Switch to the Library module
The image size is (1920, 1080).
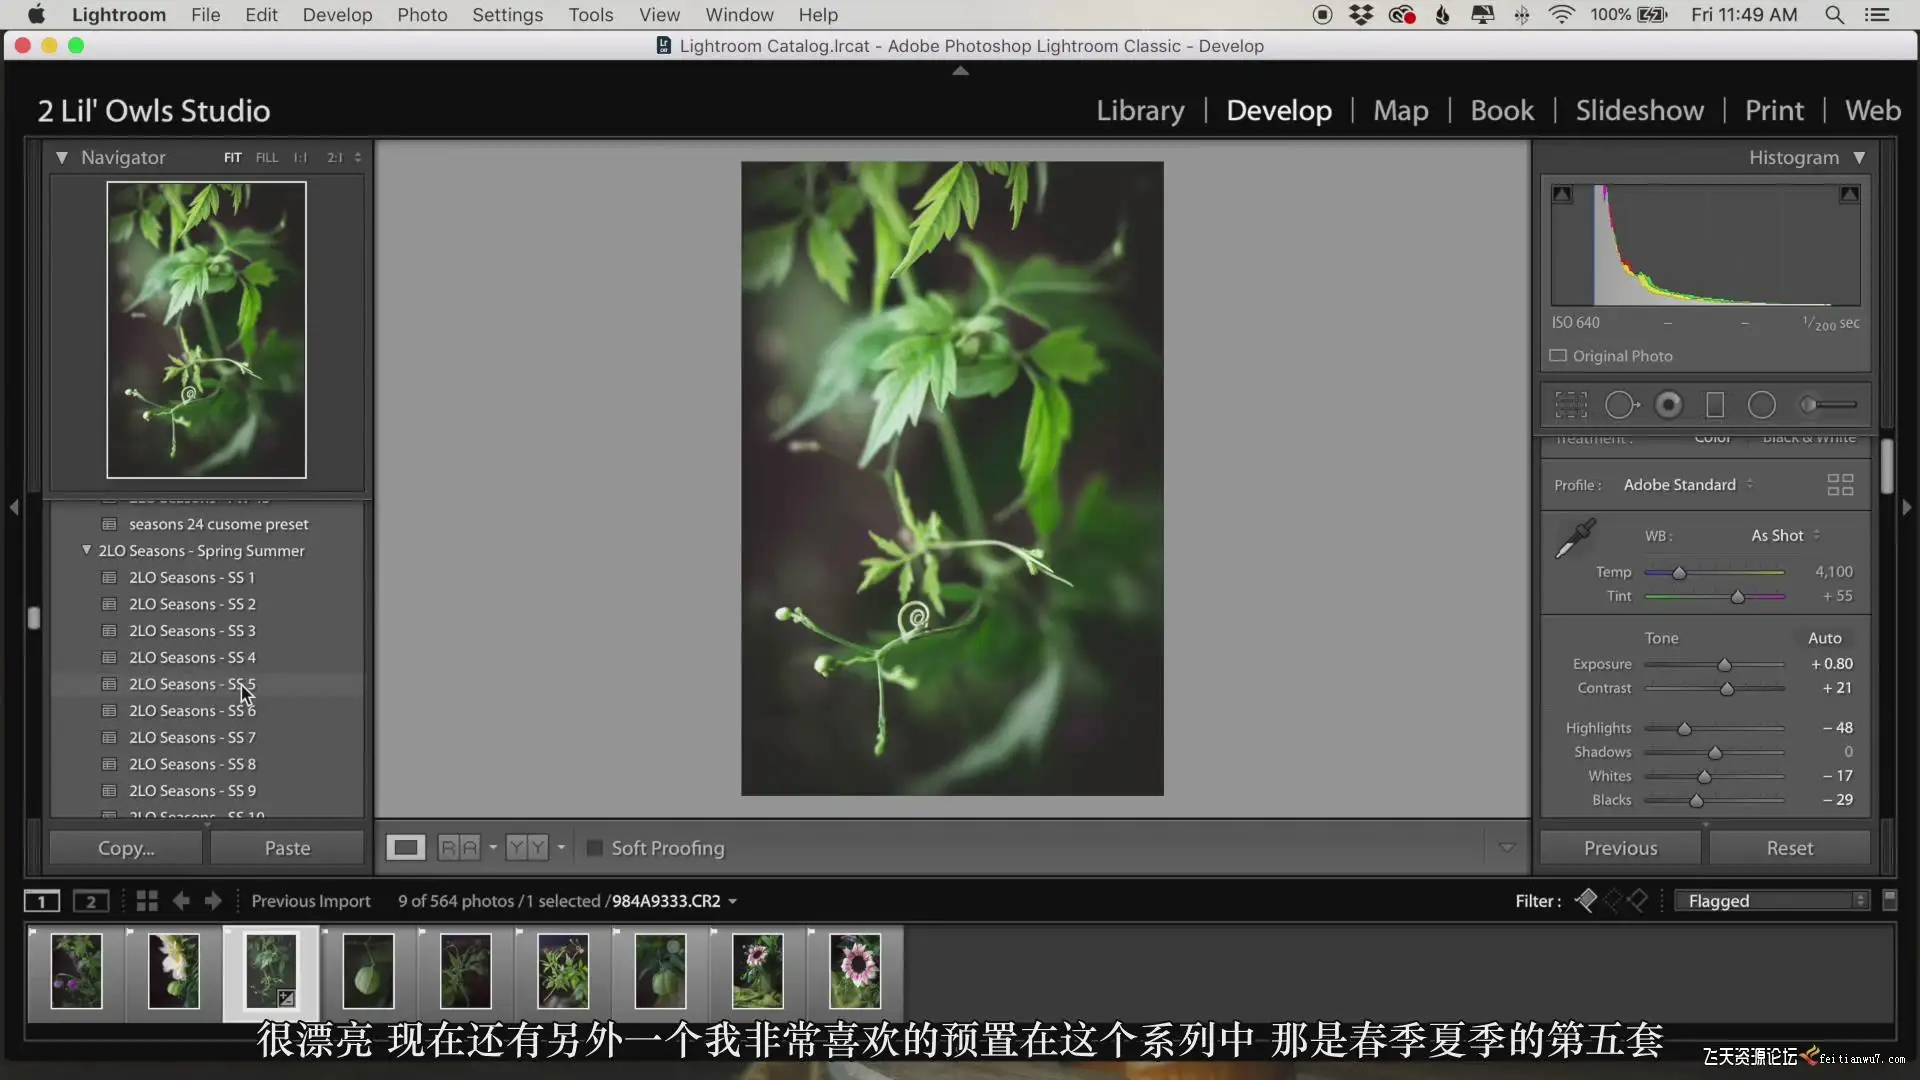click(1140, 110)
